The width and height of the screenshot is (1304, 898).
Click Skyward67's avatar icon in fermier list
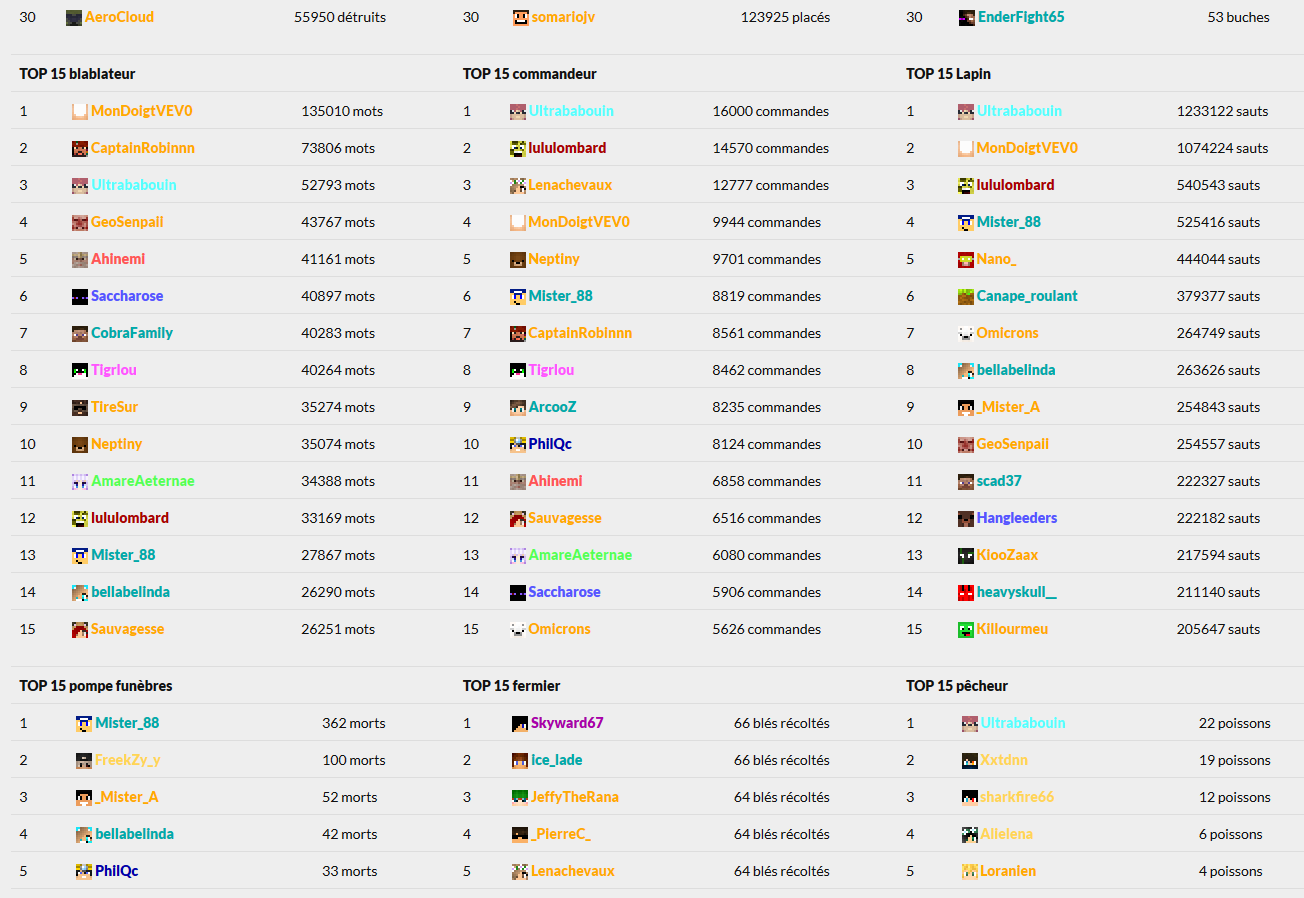pos(520,723)
